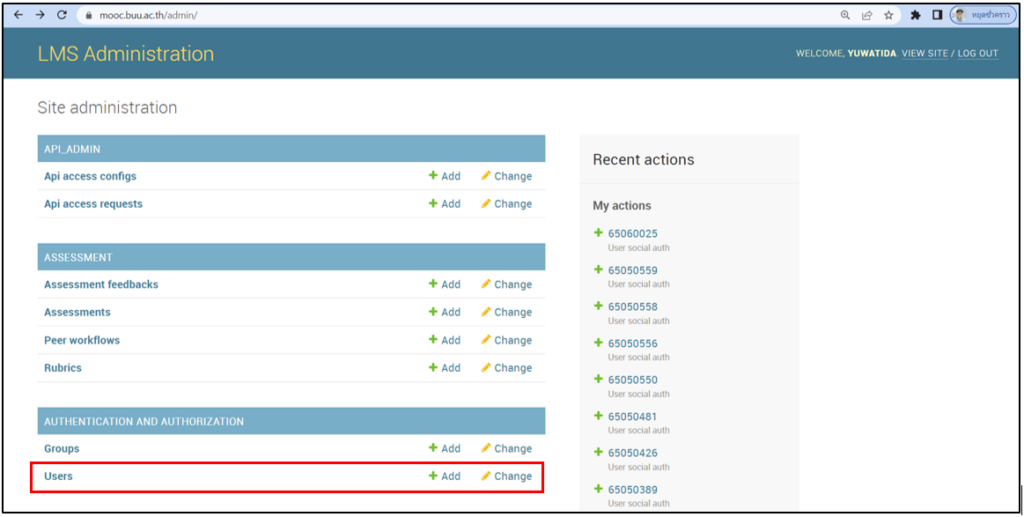This screenshot has height=517, width=1024.
Task: Click the browser forward arrow icon
Action: 40,15
